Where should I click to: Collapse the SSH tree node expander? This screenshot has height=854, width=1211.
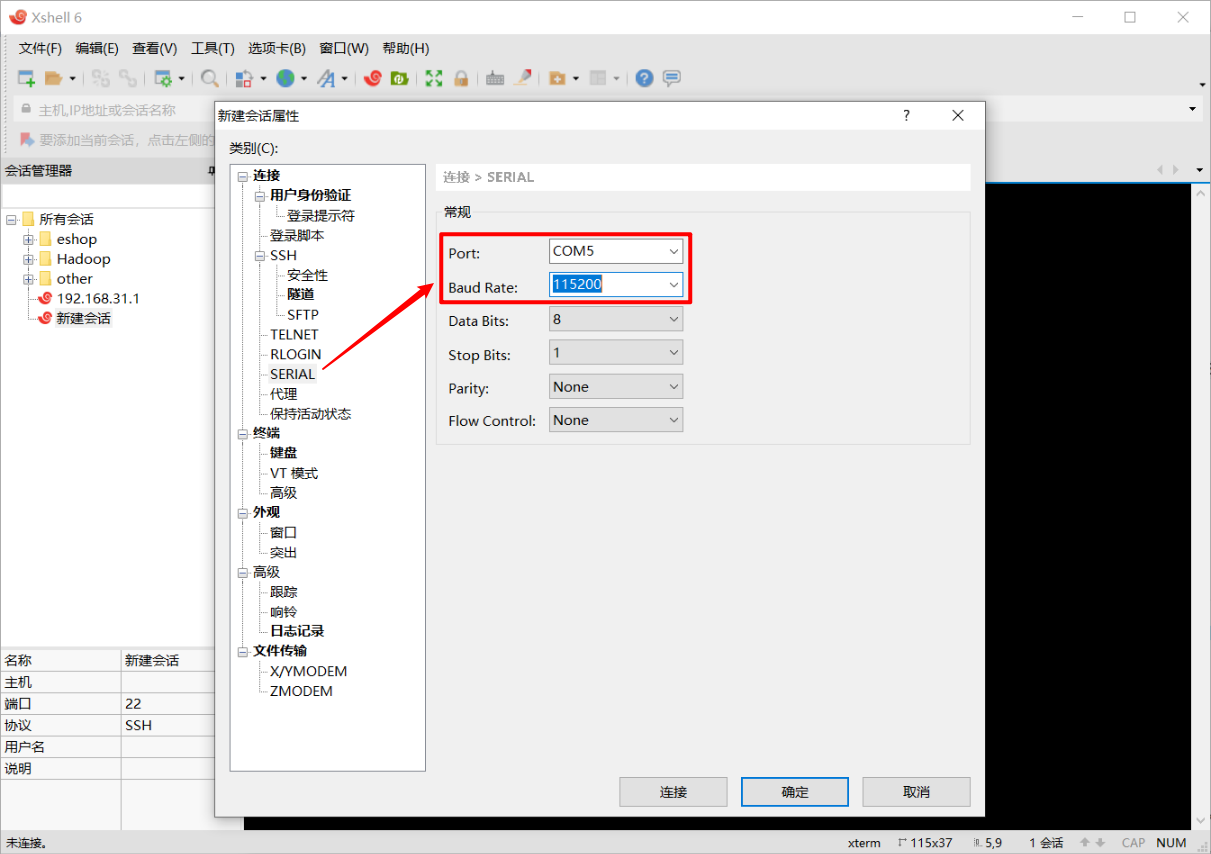260,256
